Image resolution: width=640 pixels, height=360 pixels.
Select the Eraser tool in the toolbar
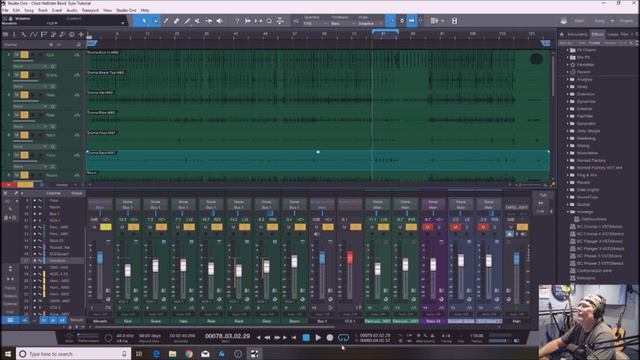click(177, 20)
